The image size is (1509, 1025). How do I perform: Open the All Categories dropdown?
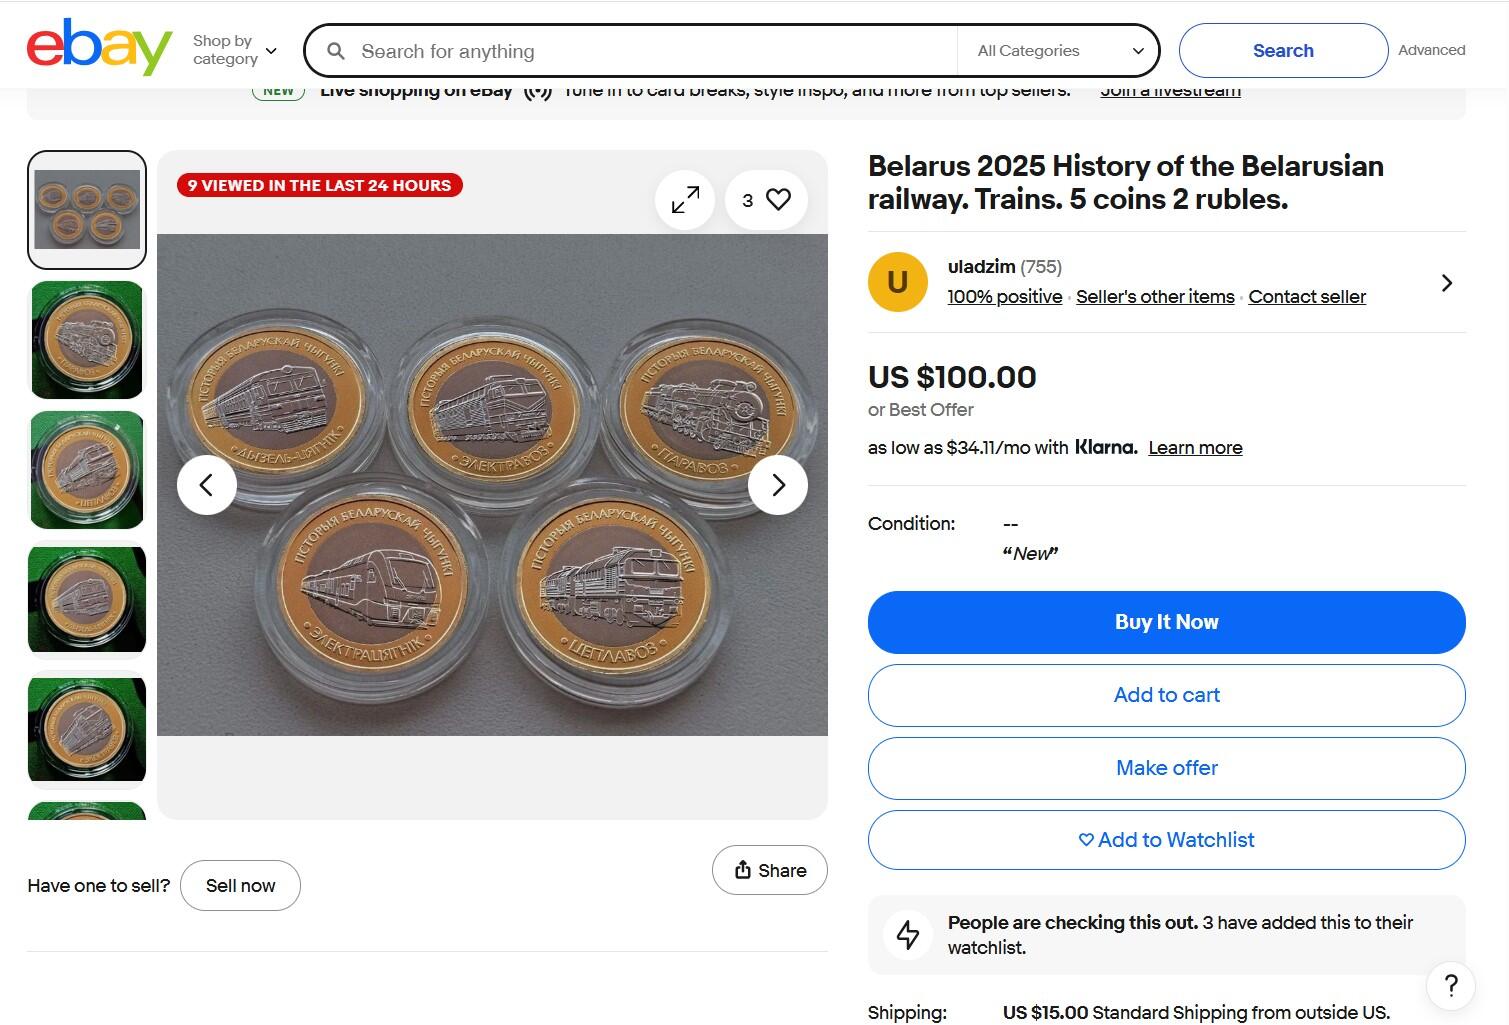[x=1058, y=51]
